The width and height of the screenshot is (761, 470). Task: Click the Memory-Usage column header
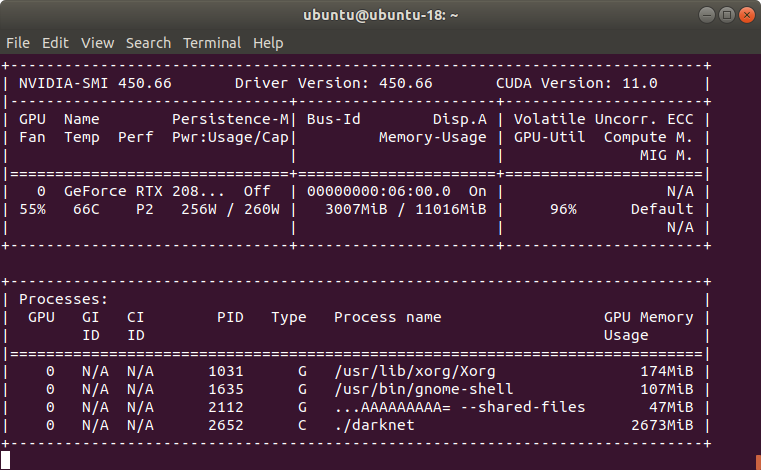coord(432,137)
